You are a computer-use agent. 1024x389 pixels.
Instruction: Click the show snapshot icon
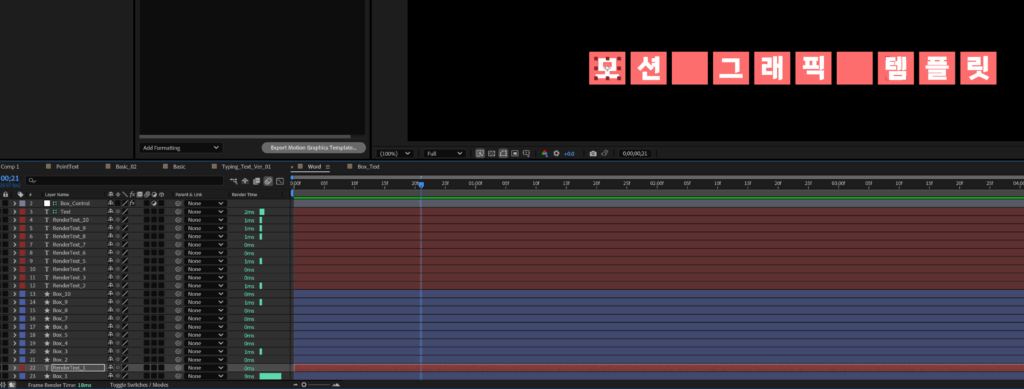click(605, 153)
